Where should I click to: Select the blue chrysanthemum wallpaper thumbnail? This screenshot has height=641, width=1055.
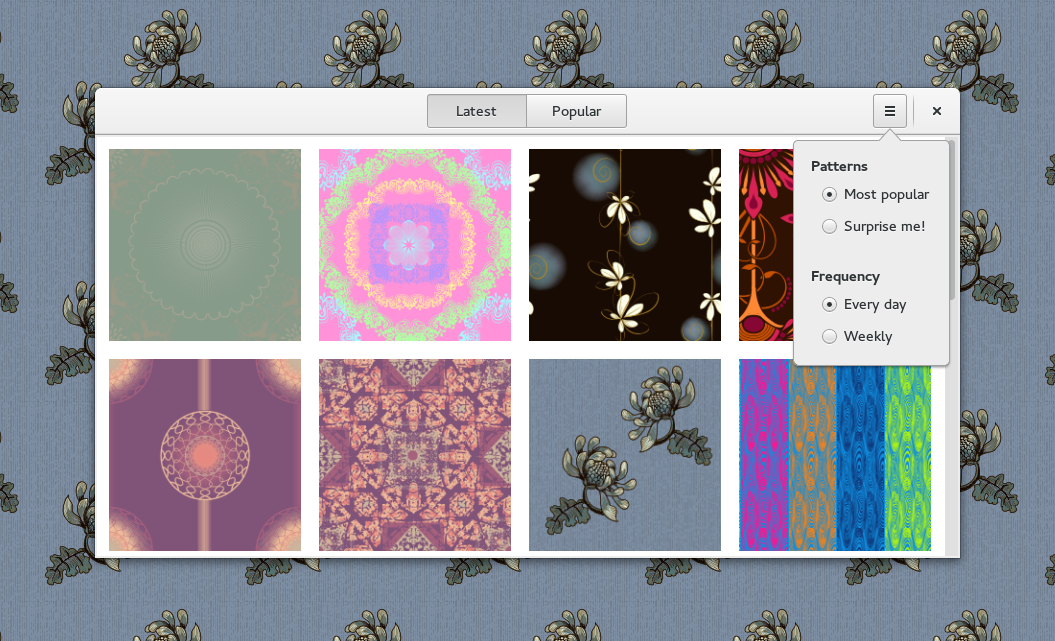[624, 455]
